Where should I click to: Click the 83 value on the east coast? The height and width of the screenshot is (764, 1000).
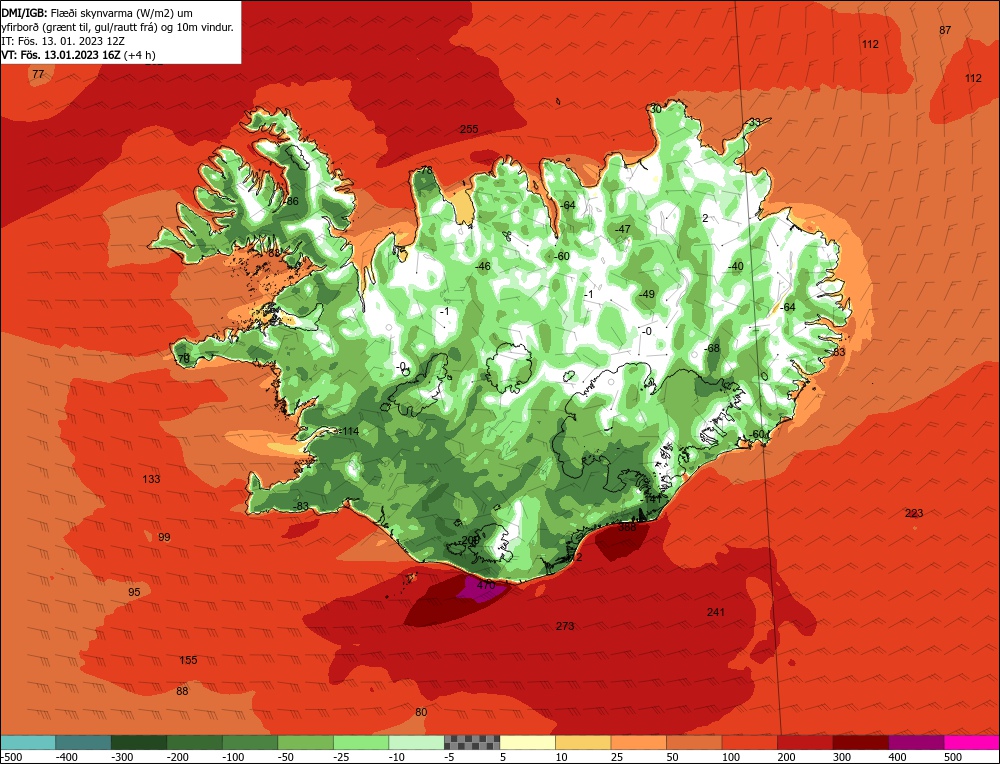click(839, 352)
